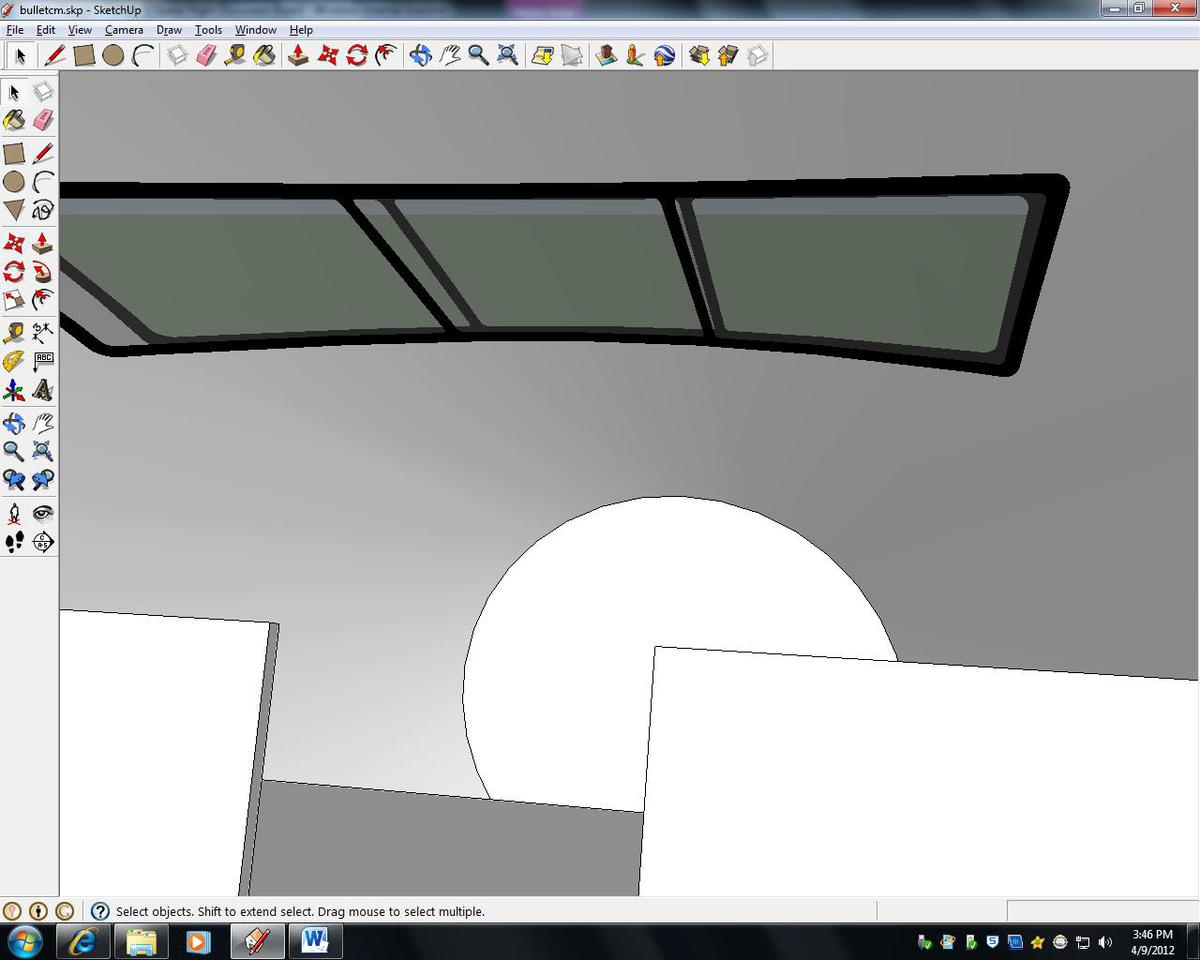
Task: Open the Camera menu
Action: click(125, 30)
